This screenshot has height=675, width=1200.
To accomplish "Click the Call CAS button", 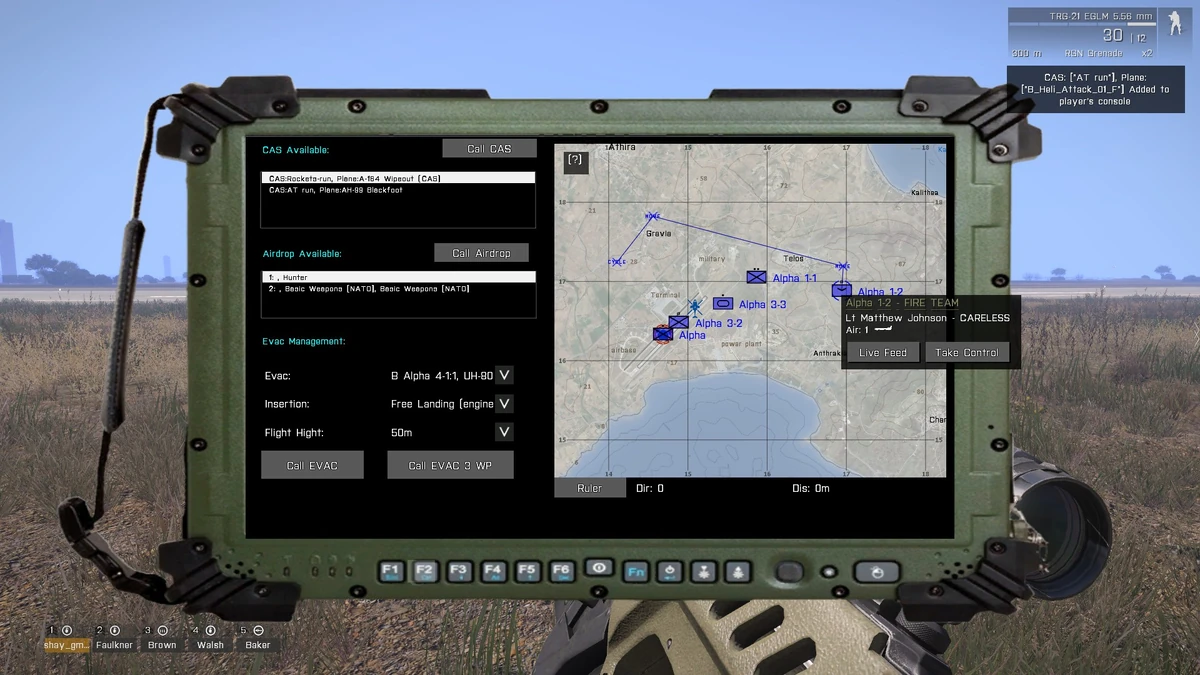I will pyautogui.click(x=488, y=147).
